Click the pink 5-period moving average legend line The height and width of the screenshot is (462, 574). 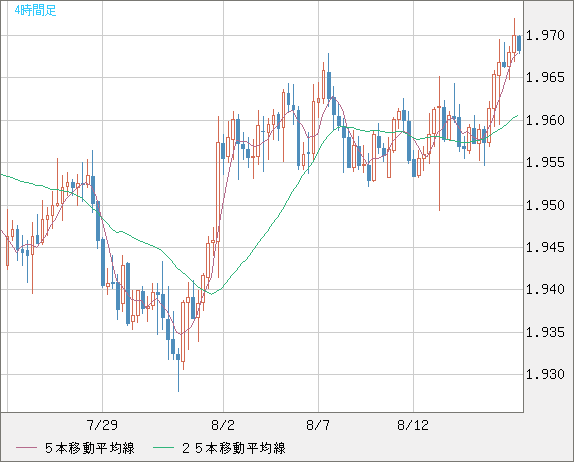point(26,448)
